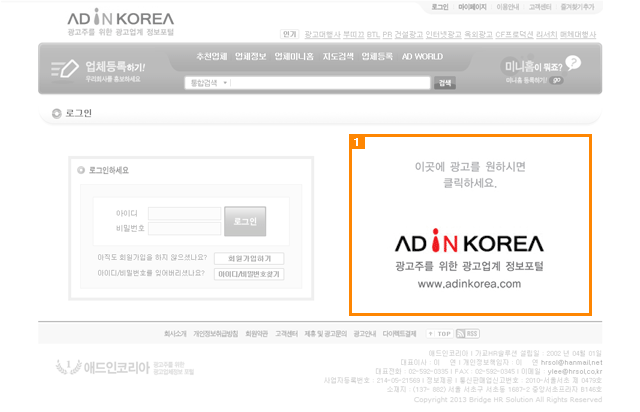Image resolution: width=640 pixels, height=412 pixels.
Task: Click the 업체등록하기 pencil banner
Action: coord(98,71)
